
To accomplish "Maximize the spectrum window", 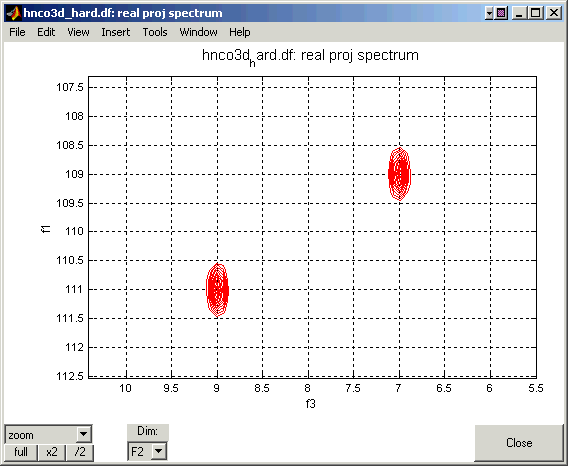I will (536, 13).
